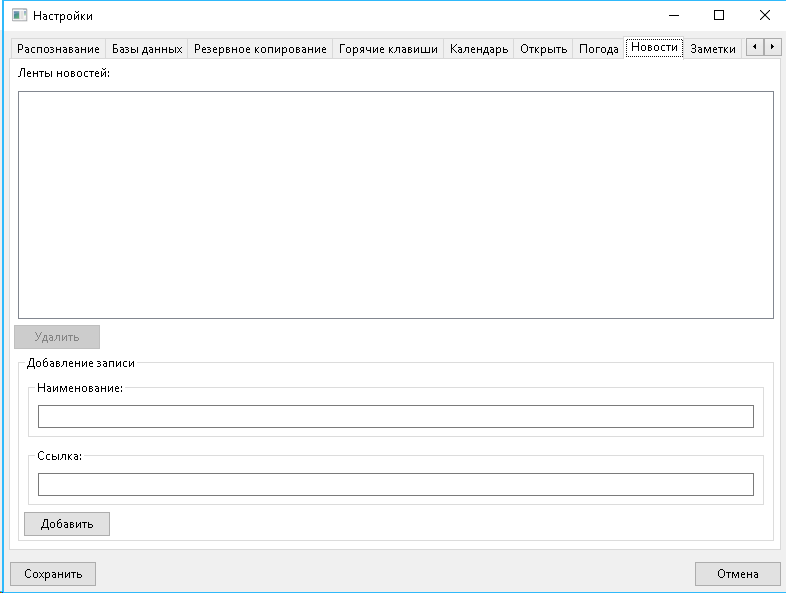Image resolution: width=786 pixels, height=593 pixels.
Task: Click the Ссылка input field
Action: pyautogui.click(x=395, y=484)
